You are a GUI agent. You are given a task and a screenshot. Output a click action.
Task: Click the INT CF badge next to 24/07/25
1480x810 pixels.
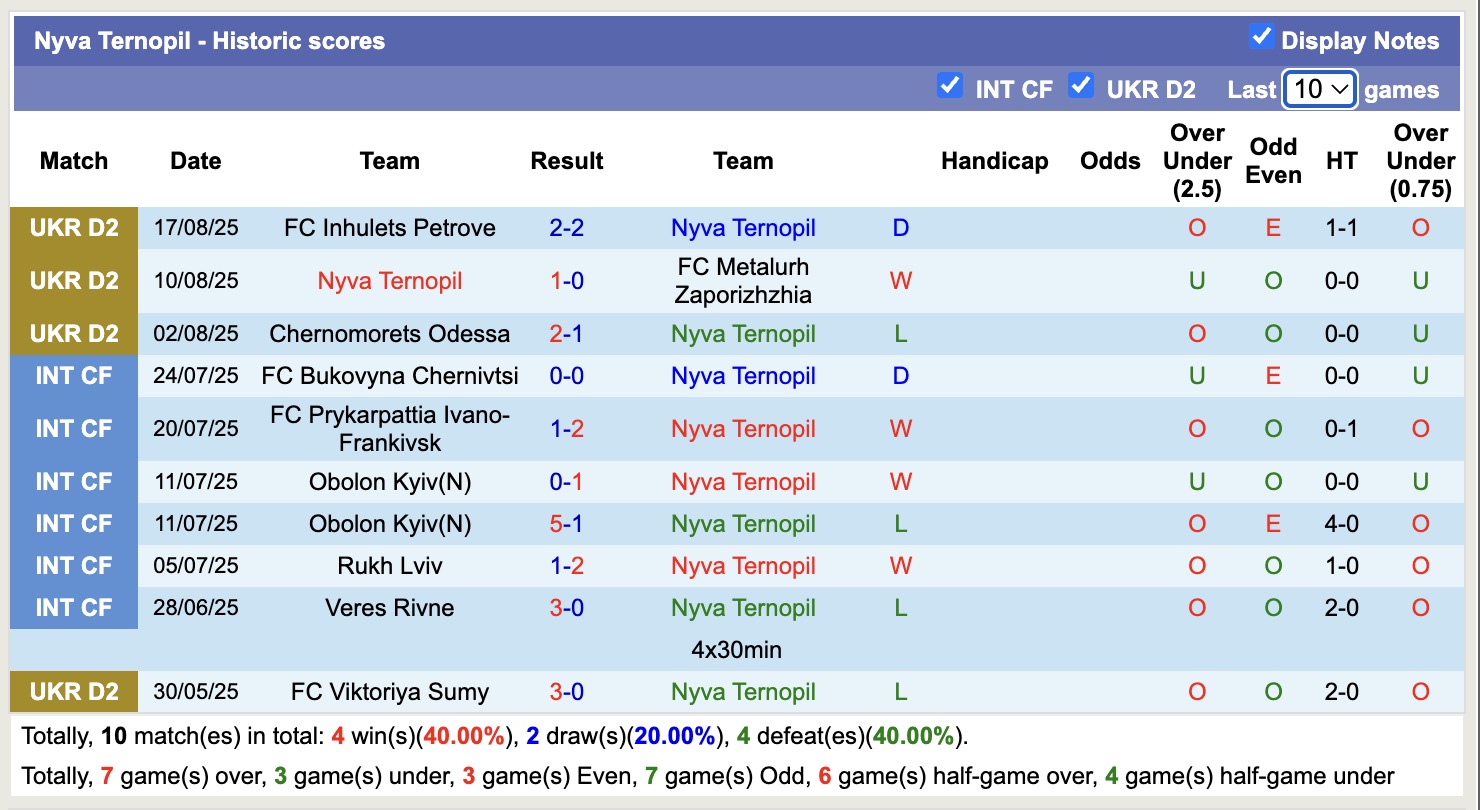[74, 376]
